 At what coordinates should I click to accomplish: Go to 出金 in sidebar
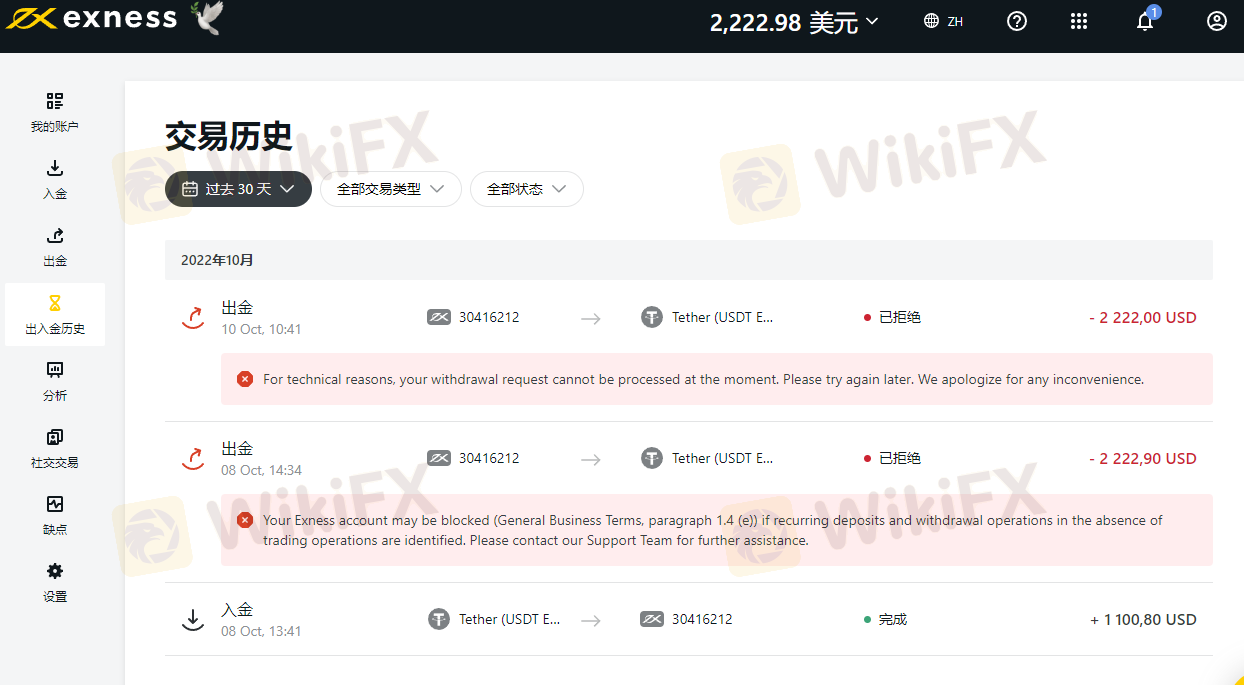55,247
